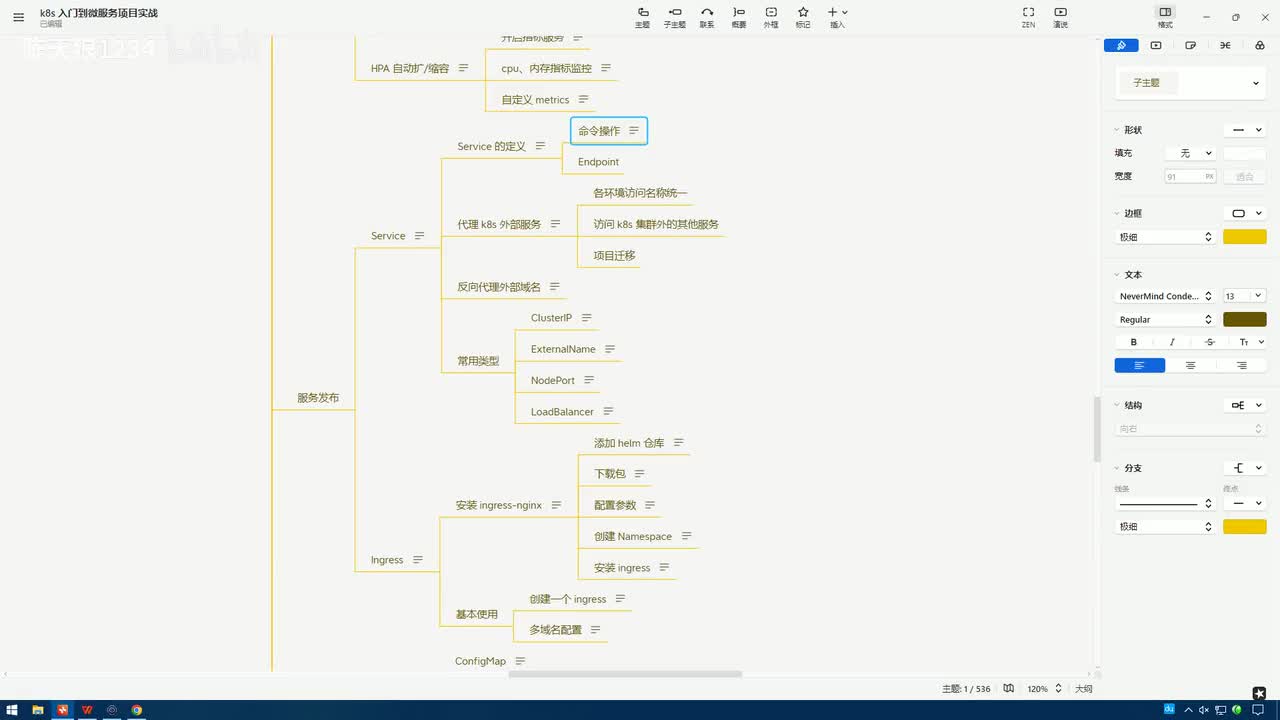Collapse the 分支 section
Image resolution: width=1280 pixels, height=720 pixels.
click(1117, 468)
